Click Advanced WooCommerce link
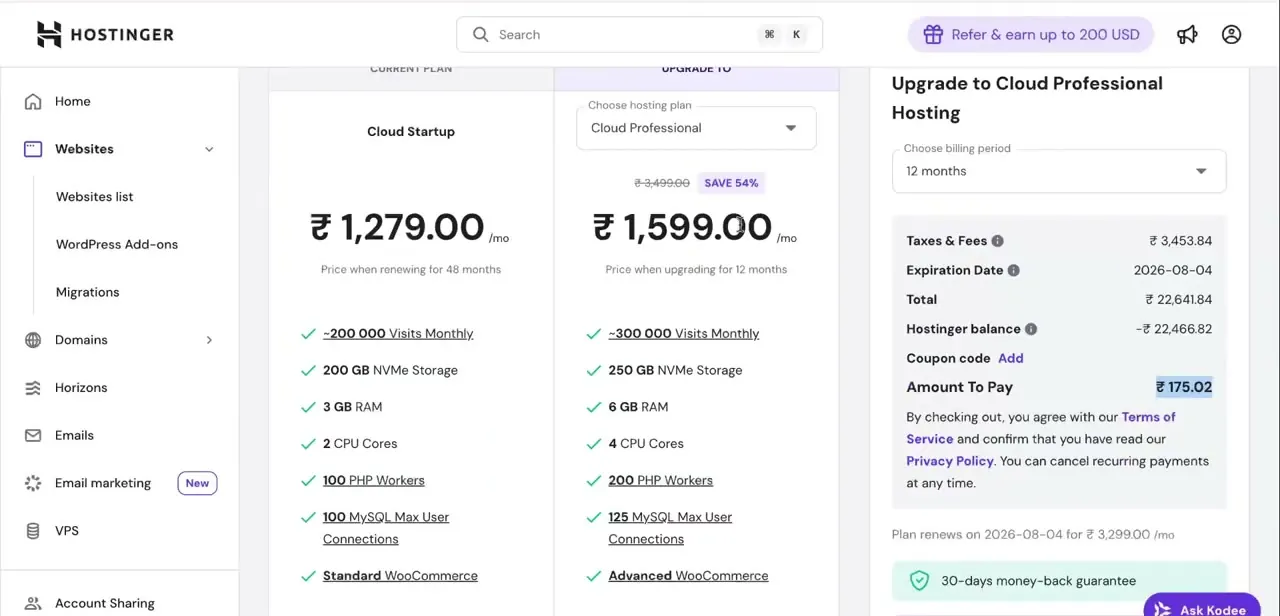 [x=689, y=576]
